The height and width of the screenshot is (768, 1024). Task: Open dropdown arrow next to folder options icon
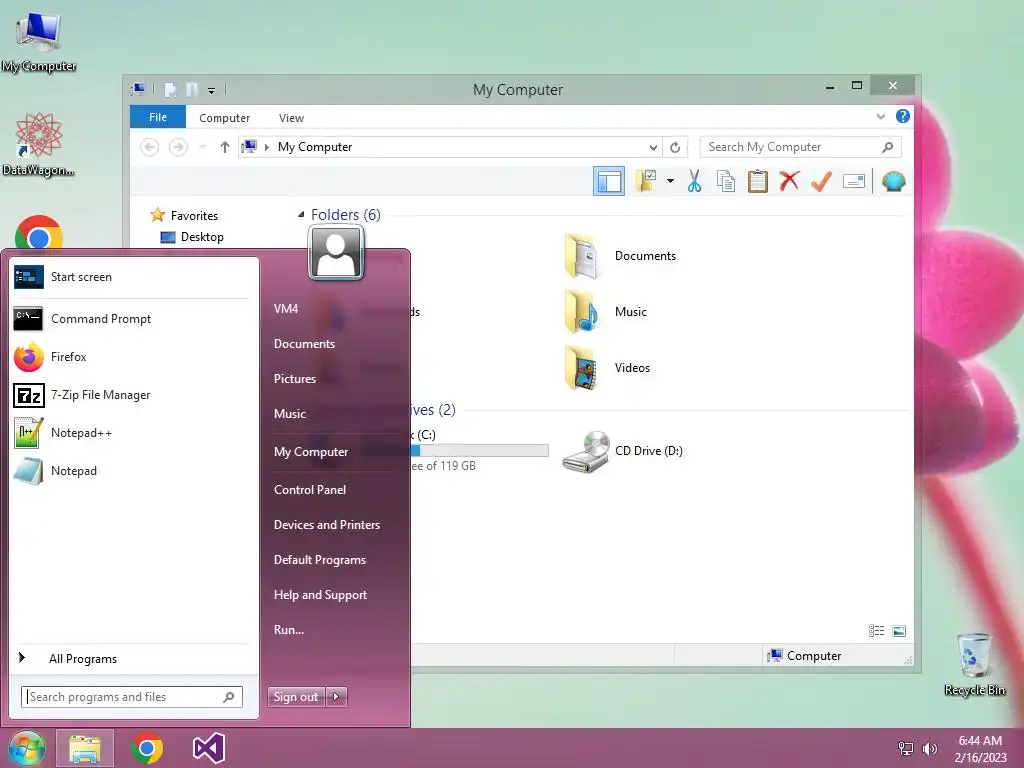[670, 181]
